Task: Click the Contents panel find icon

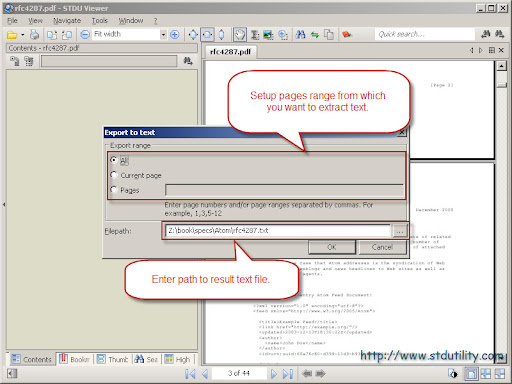Action: click(x=188, y=61)
